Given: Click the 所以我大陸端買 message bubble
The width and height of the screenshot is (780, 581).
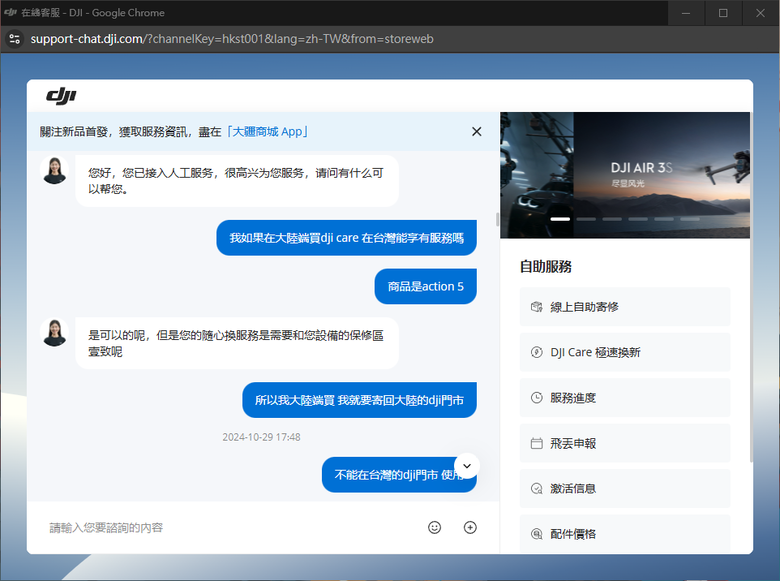Looking at the screenshot, I should 359,400.
